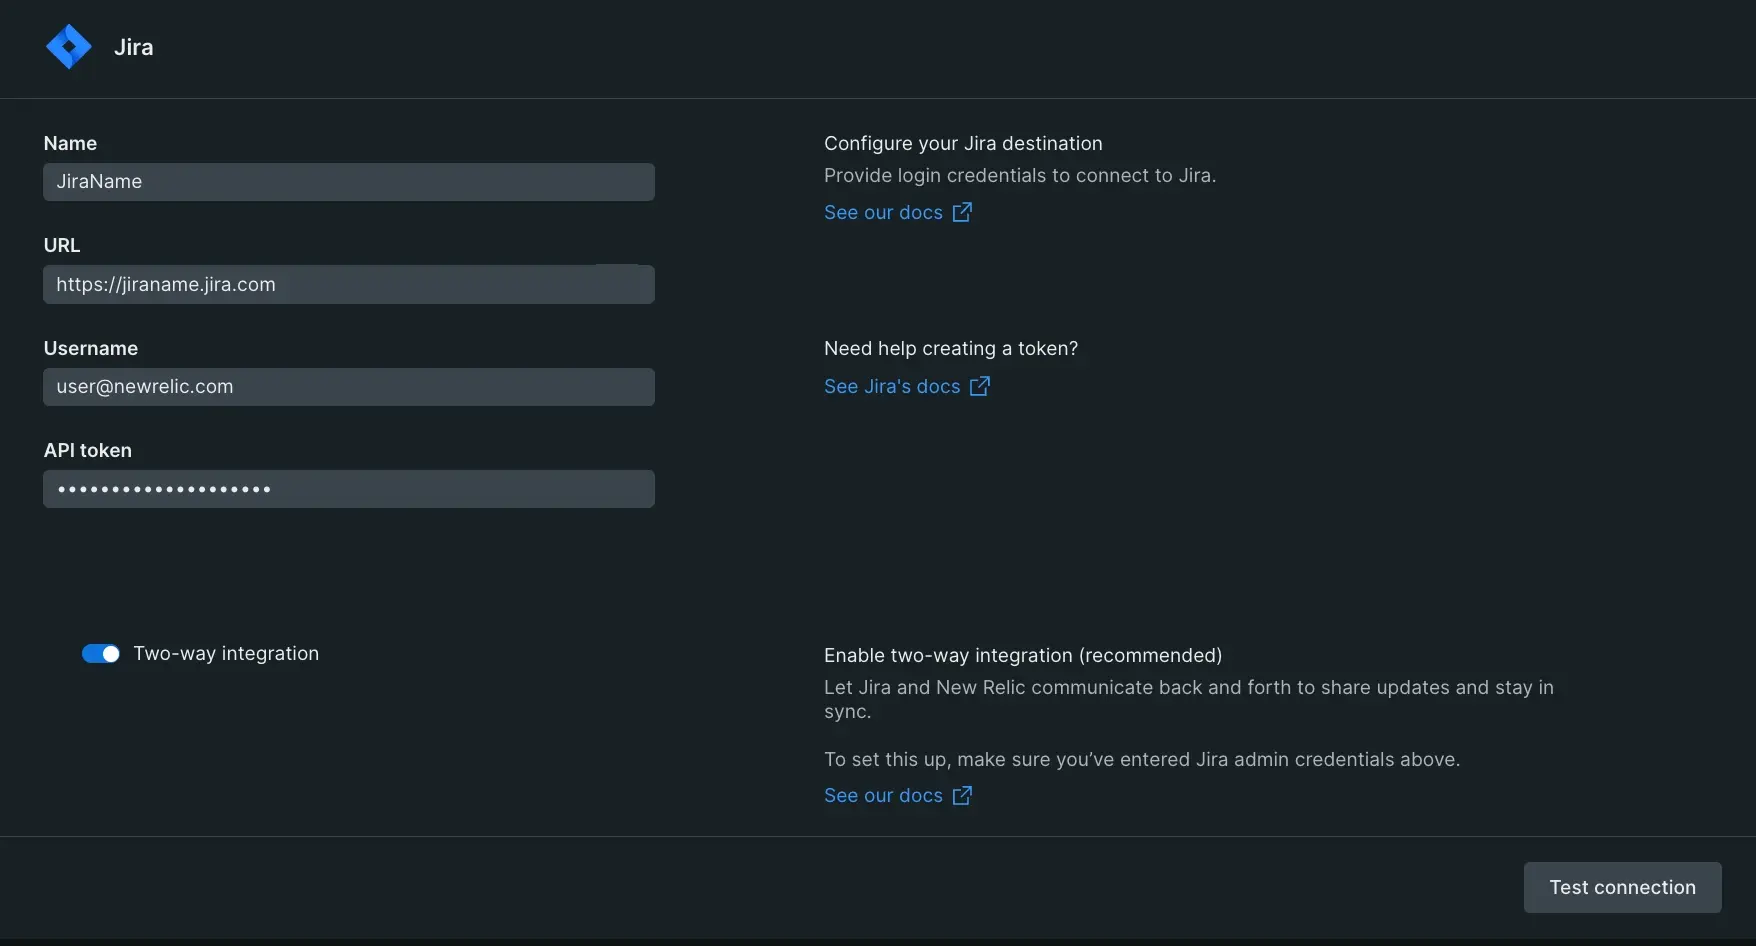Open See our docs under Configure your Jira destination
This screenshot has height=946, width=1756.
click(883, 212)
